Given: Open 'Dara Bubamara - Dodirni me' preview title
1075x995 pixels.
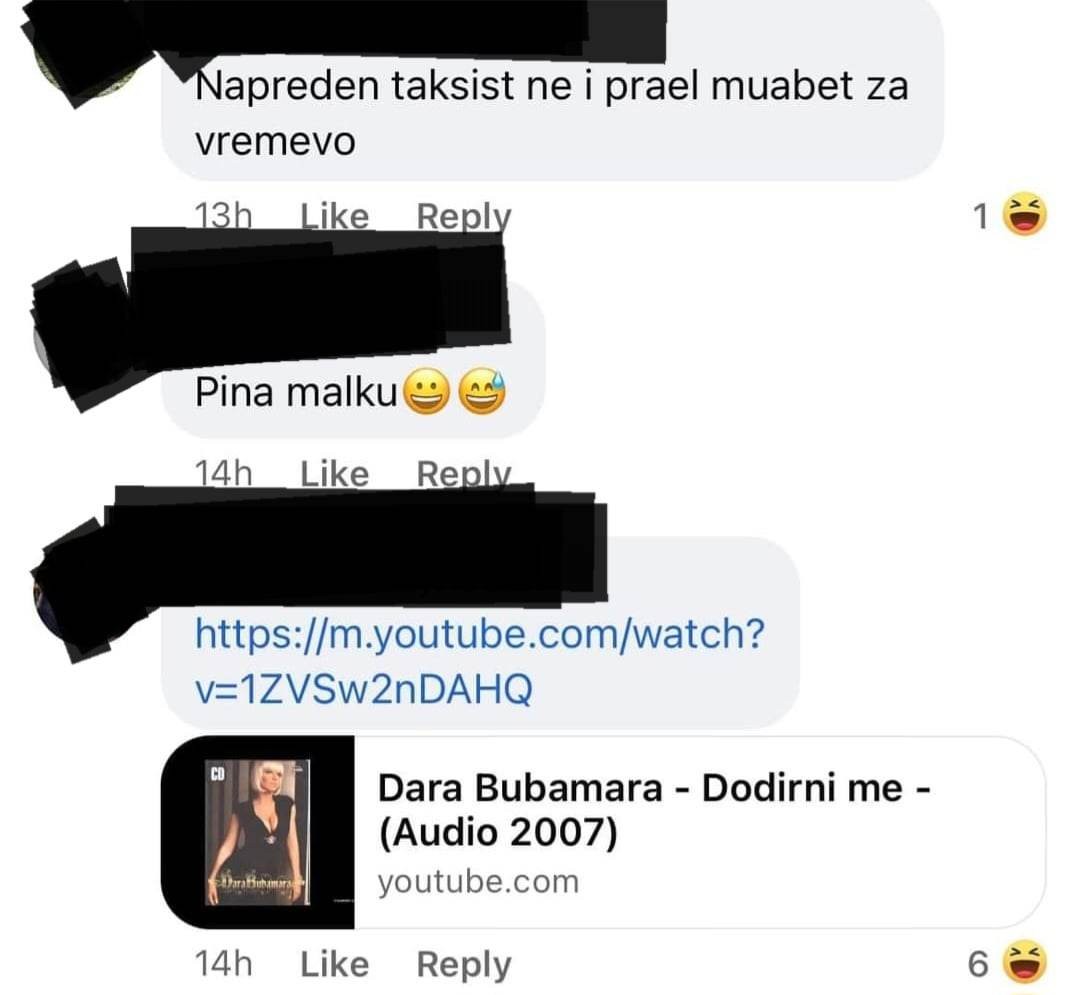Looking at the screenshot, I should pos(653,810).
